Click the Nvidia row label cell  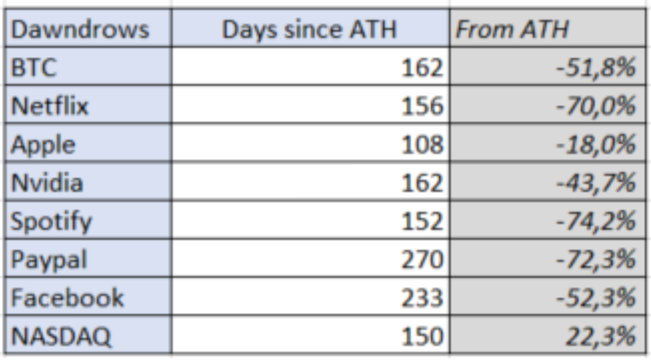tap(88, 182)
